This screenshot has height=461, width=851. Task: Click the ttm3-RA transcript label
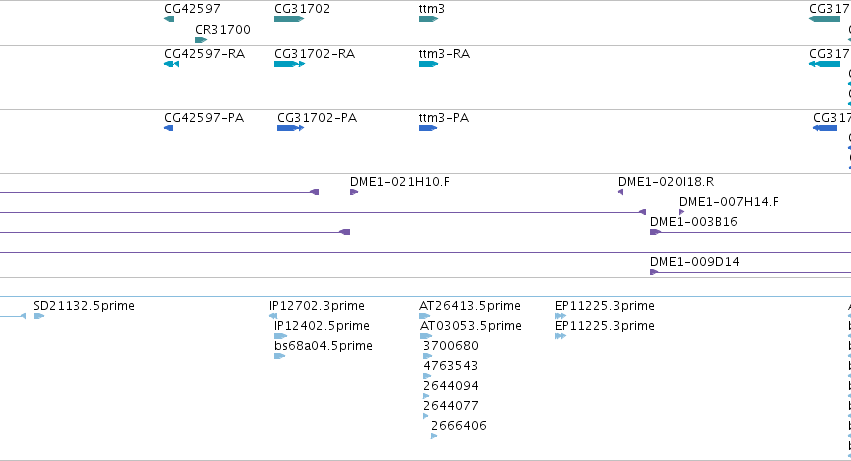[x=444, y=54]
